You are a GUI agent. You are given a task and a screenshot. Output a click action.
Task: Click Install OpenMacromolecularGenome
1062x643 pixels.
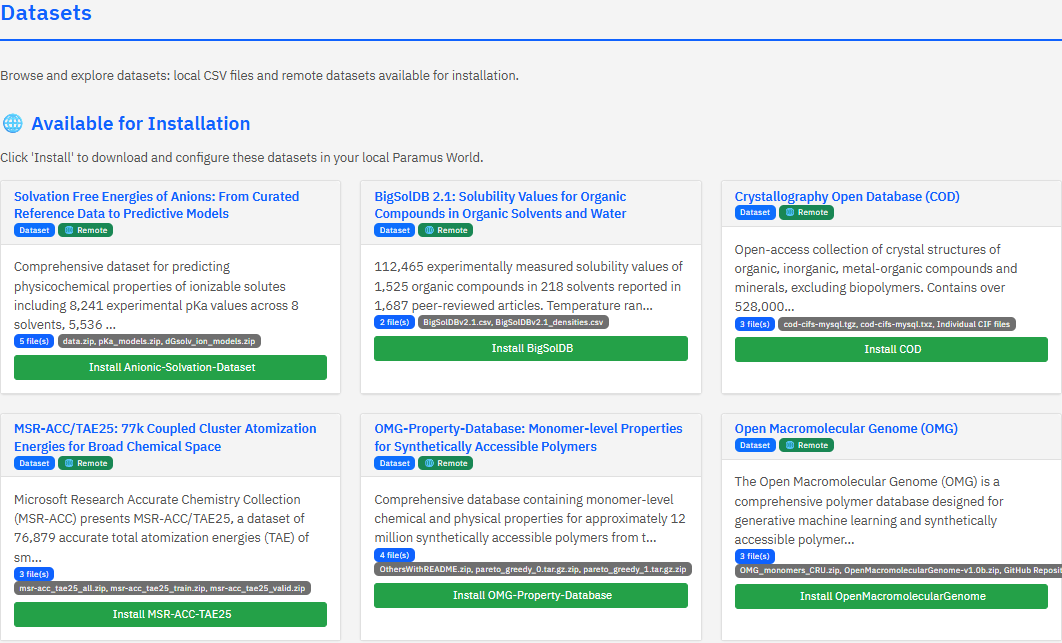pos(891,596)
